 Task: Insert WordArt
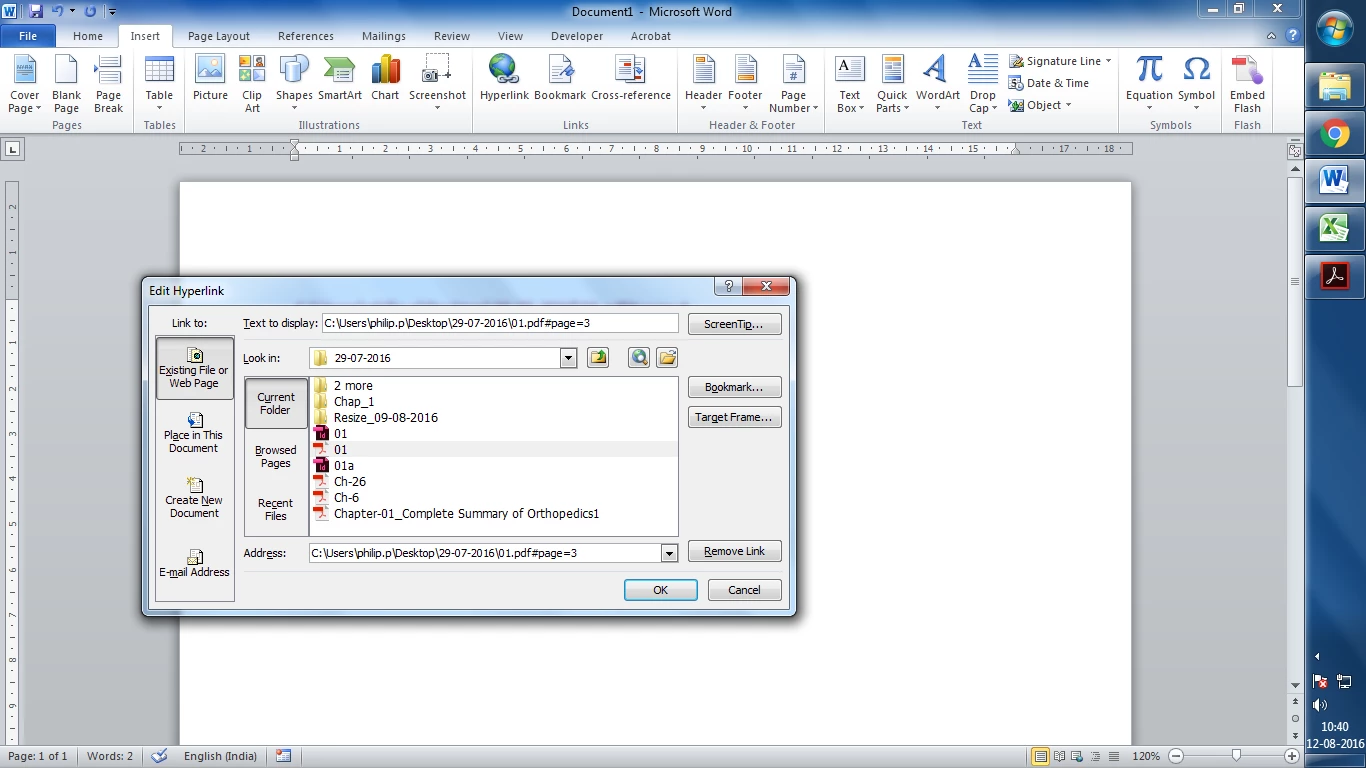pos(937,85)
